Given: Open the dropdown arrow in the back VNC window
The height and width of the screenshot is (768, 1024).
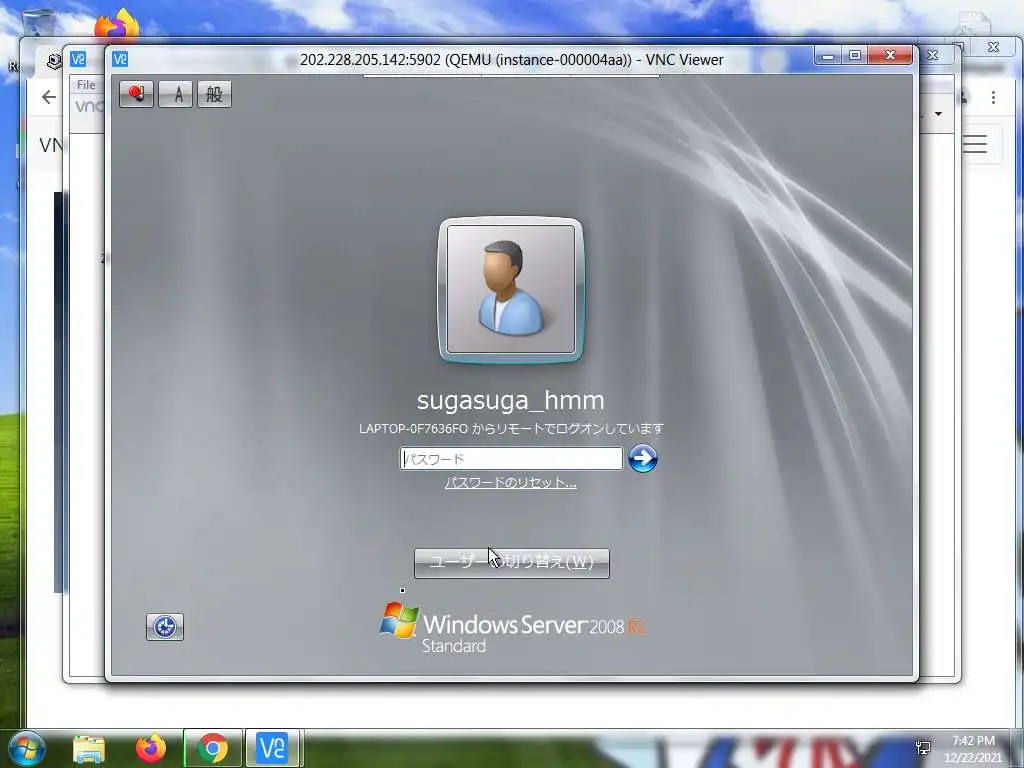Looking at the screenshot, I should [938, 114].
